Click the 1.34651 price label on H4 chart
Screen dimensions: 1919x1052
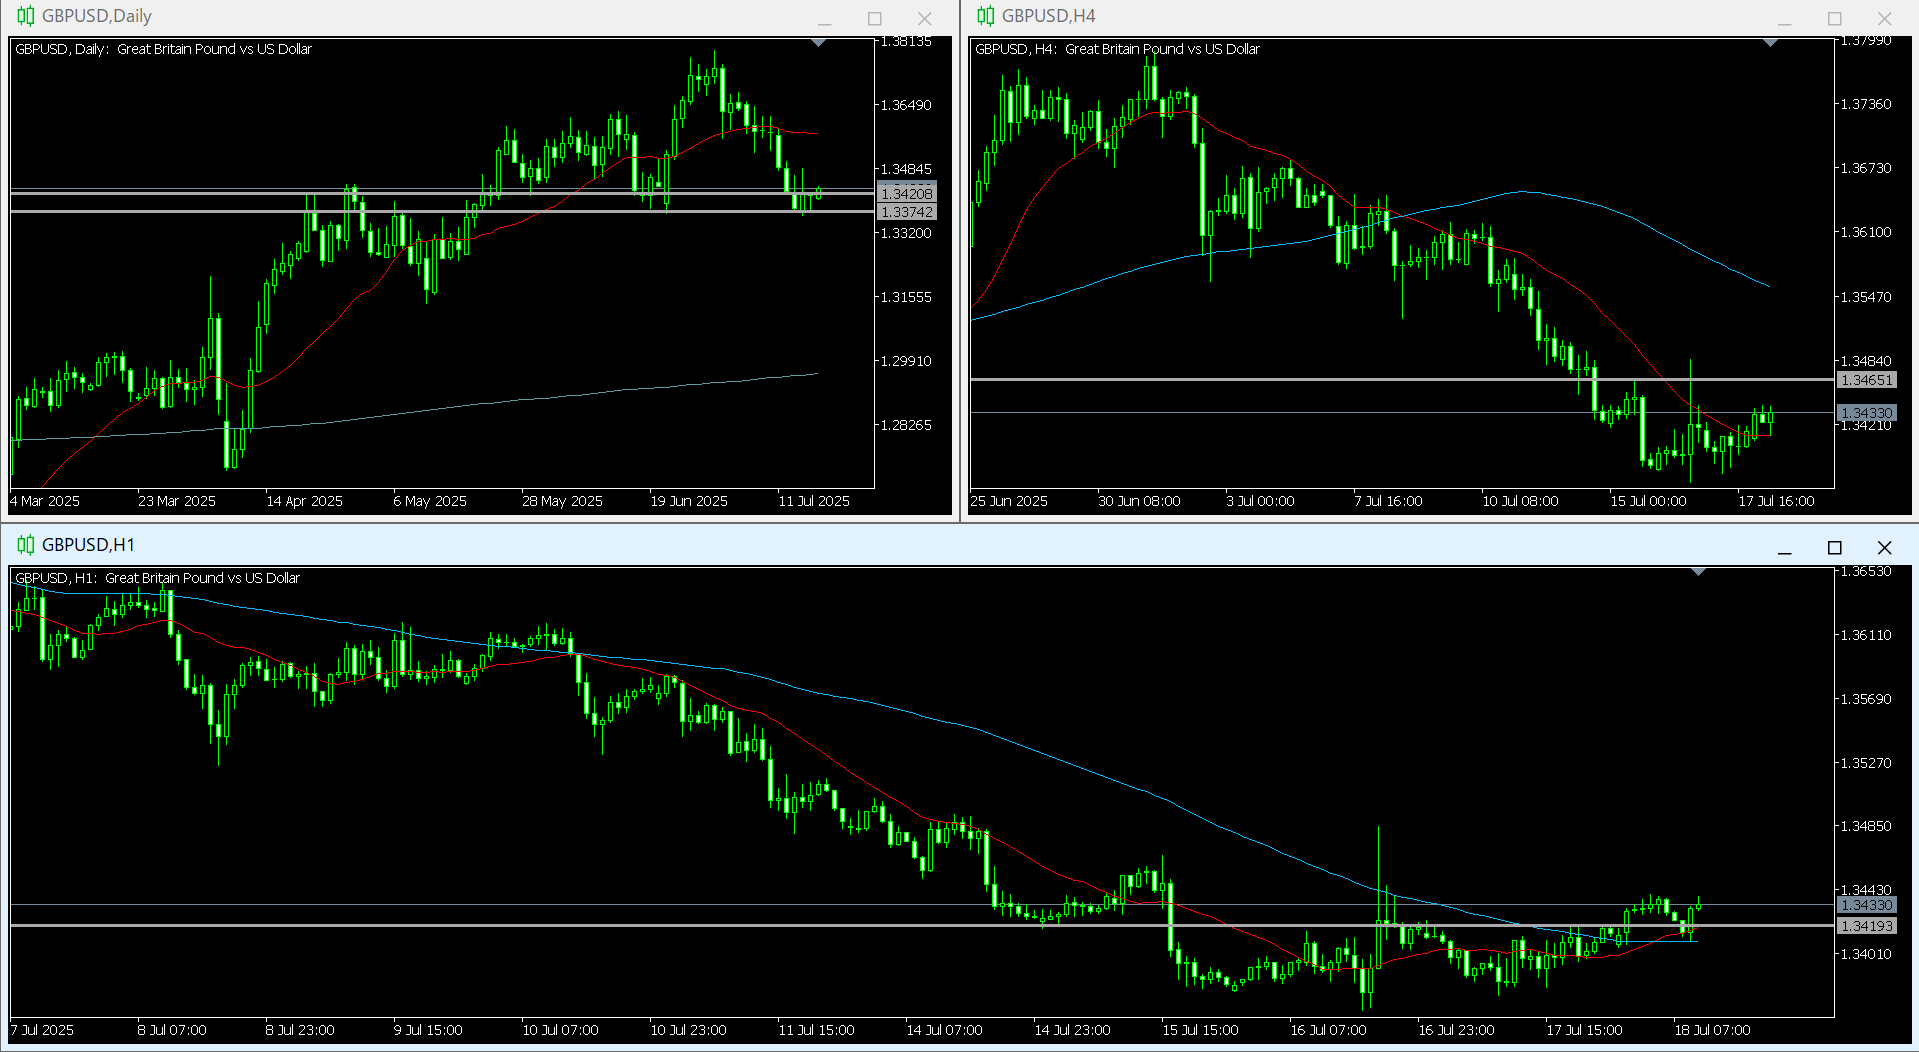click(1867, 380)
